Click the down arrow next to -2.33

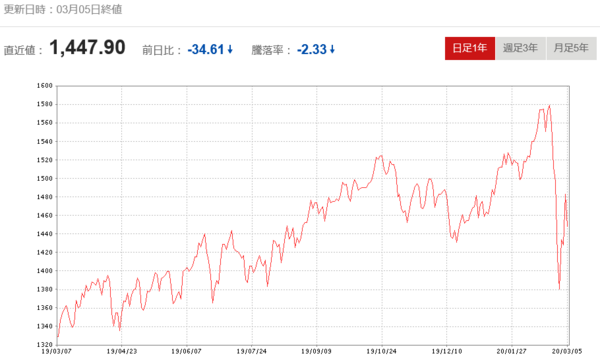[x=332, y=49]
